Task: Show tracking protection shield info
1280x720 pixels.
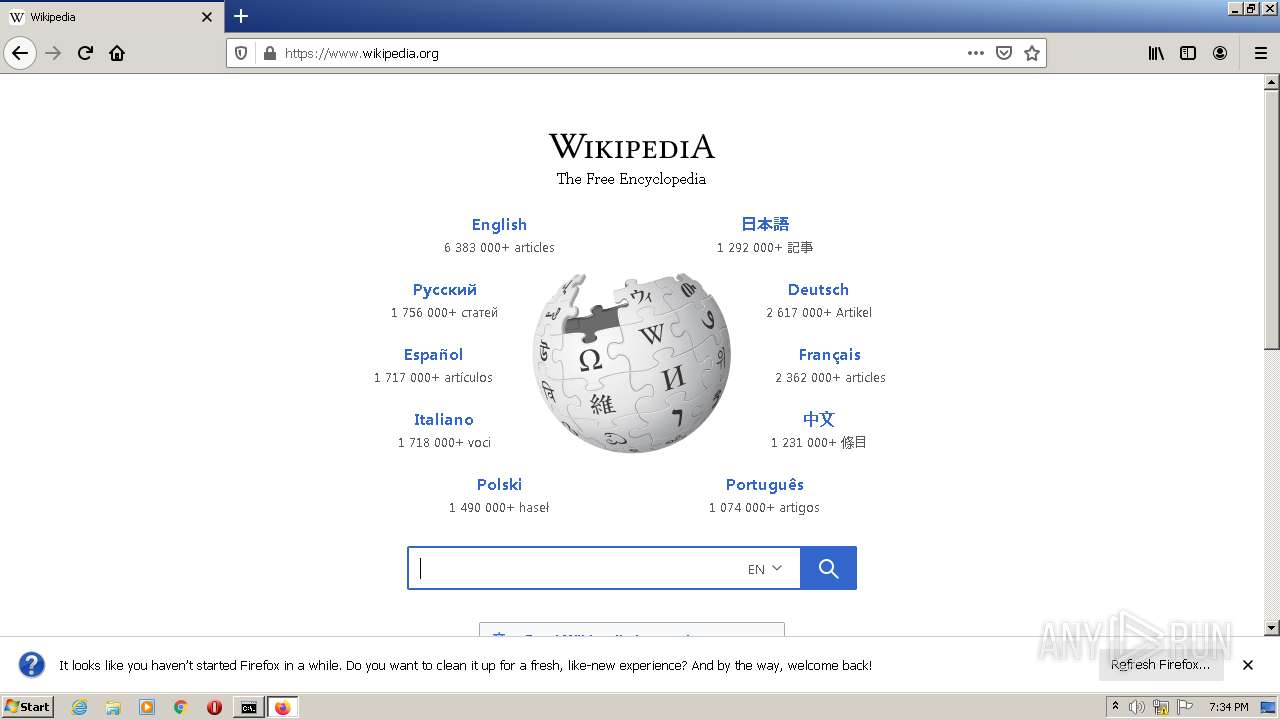Action: [x=241, y=53]
